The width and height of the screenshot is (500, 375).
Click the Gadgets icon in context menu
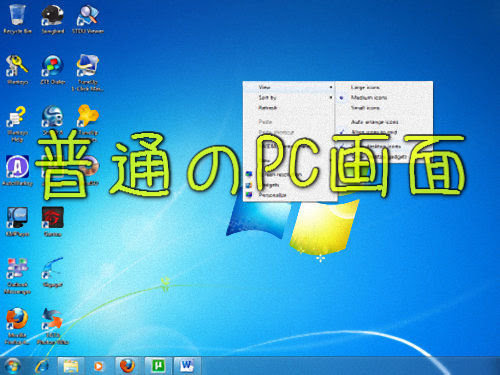pyautogui.click(x=249, y=184)
